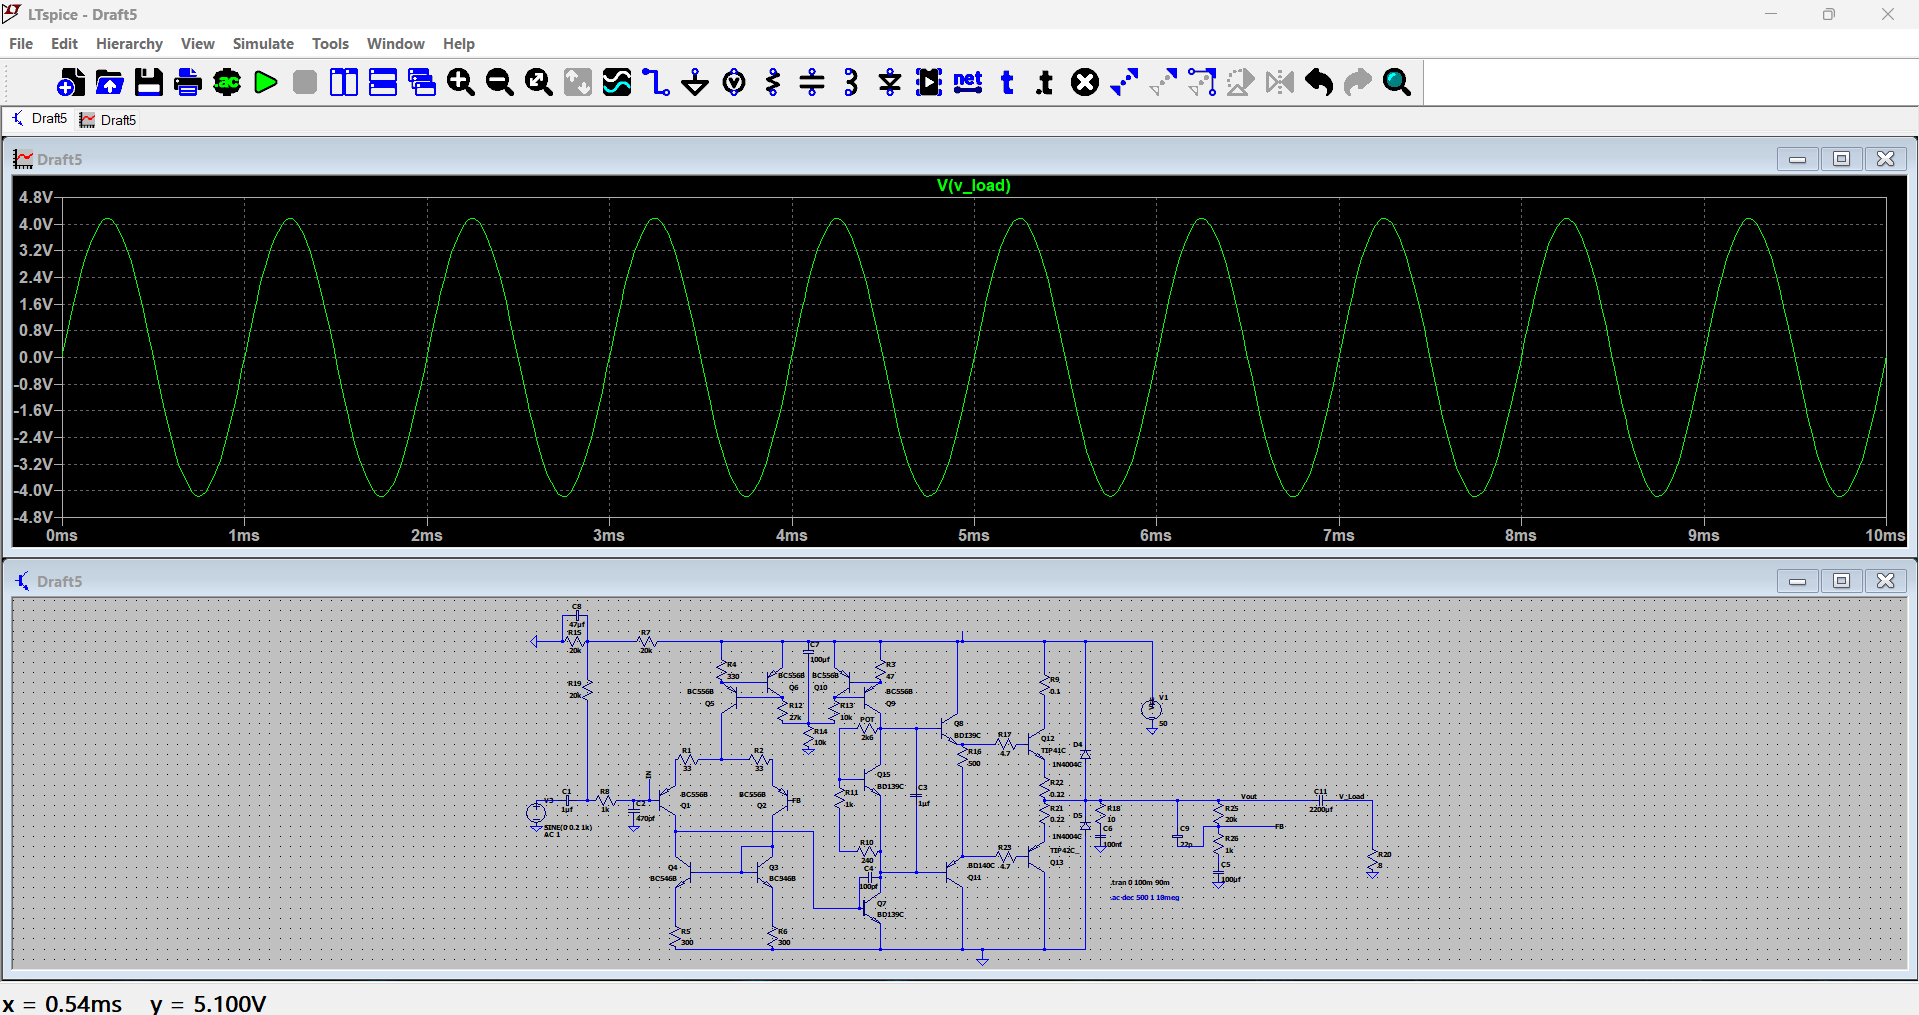Open the Simulate menu
The image size is (1919, 1015).
263,44
